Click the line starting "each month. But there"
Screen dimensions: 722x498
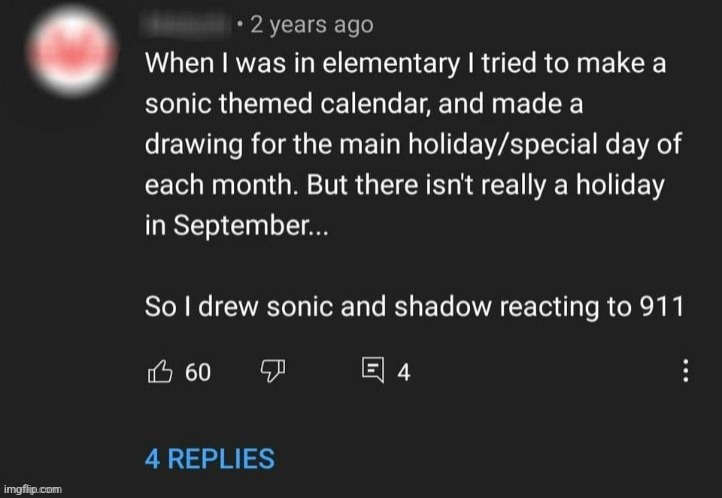pyautogui.click(x=405, y=186)
